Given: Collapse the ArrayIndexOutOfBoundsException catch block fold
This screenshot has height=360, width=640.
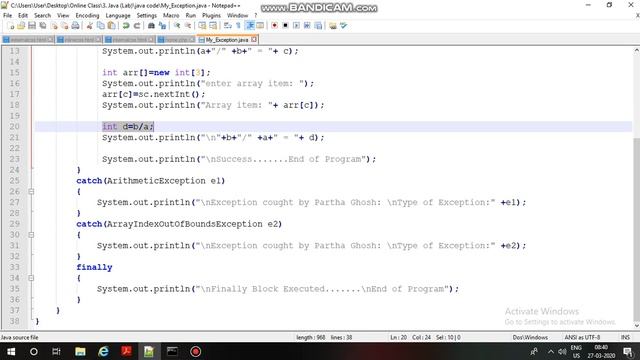Looking at the screenshot, I should point(31,235).
